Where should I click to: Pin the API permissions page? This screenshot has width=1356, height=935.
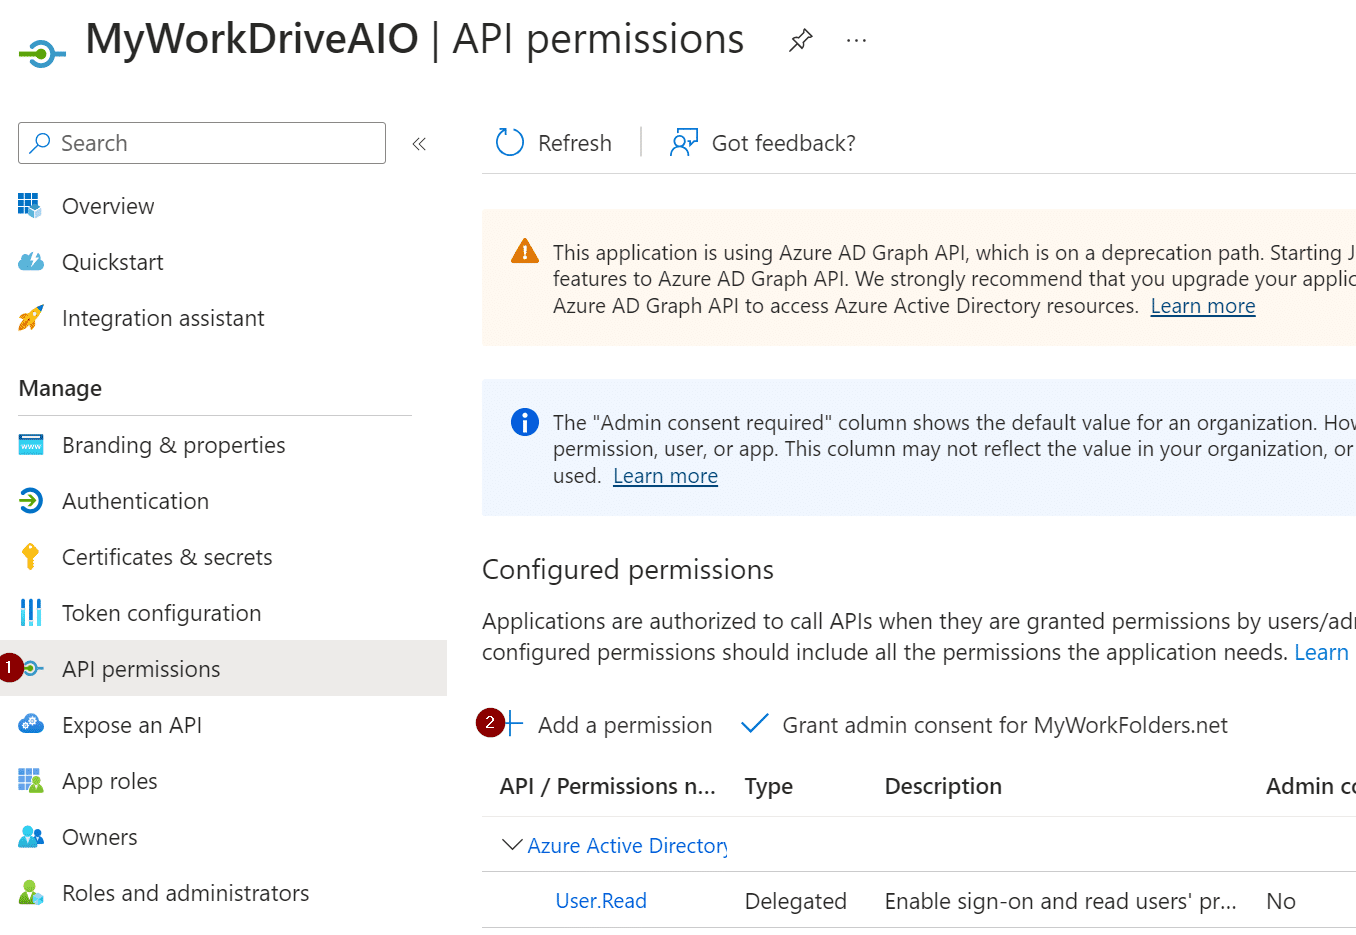pyautogui.click(x=800, y=40)
